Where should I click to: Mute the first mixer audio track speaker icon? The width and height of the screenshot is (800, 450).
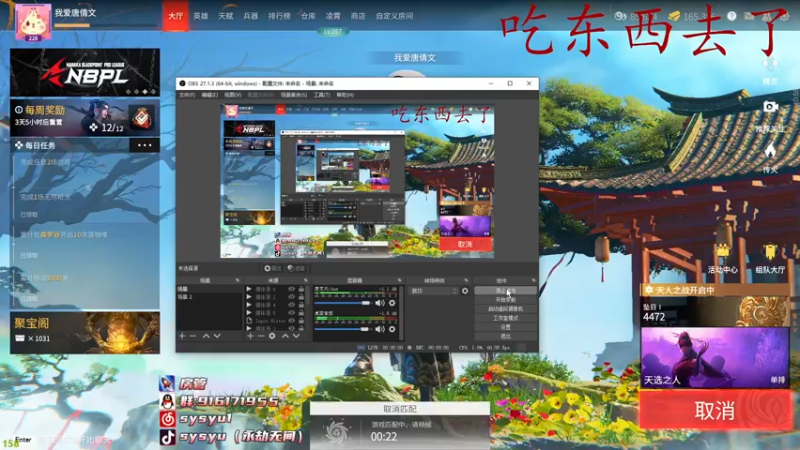(380, 303)
